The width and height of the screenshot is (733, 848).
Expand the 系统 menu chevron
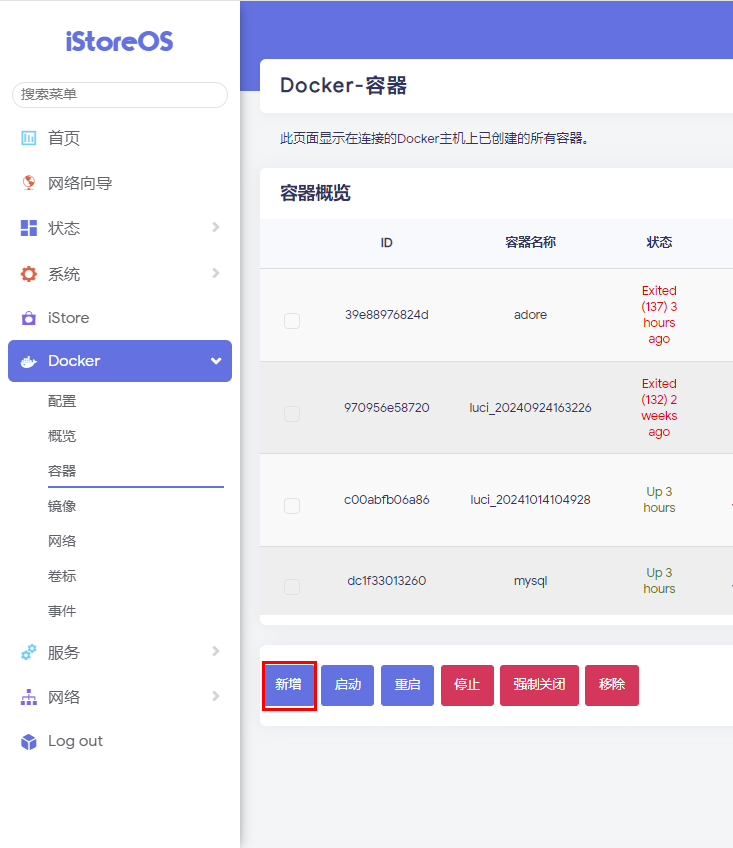[x=215, y=274]
